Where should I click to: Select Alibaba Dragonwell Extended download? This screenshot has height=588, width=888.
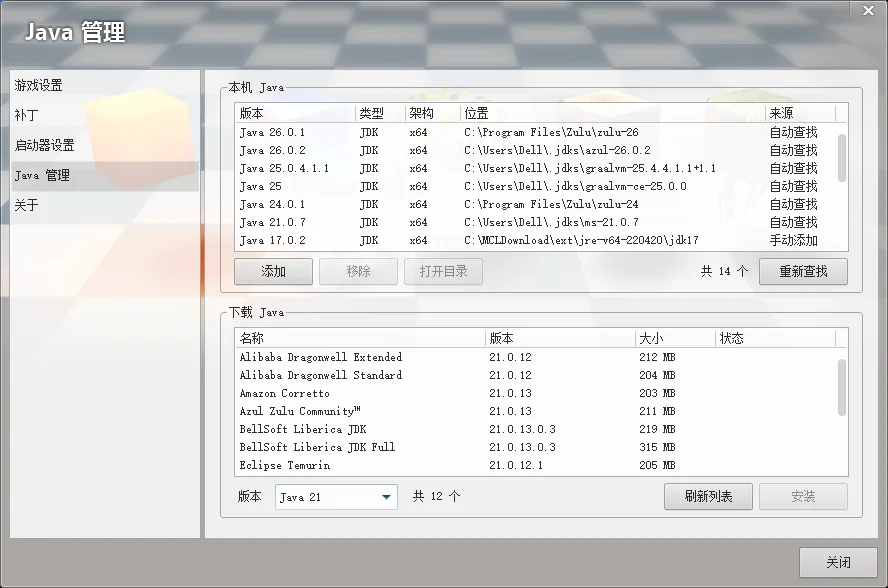pyautogui.click(x=536, y=357)
